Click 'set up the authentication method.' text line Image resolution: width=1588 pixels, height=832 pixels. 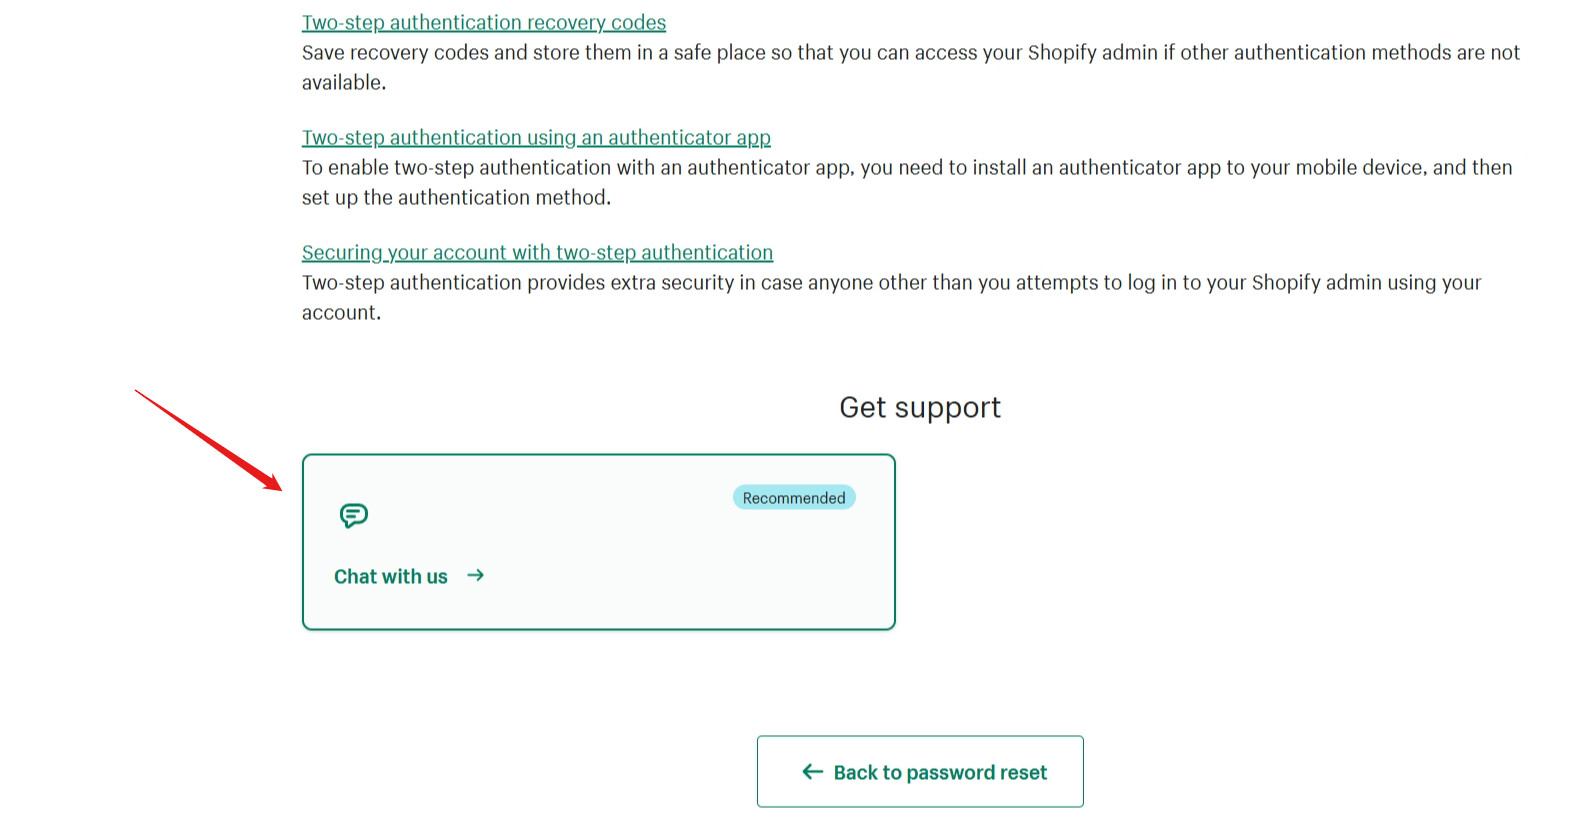click(x=456, y=197)
